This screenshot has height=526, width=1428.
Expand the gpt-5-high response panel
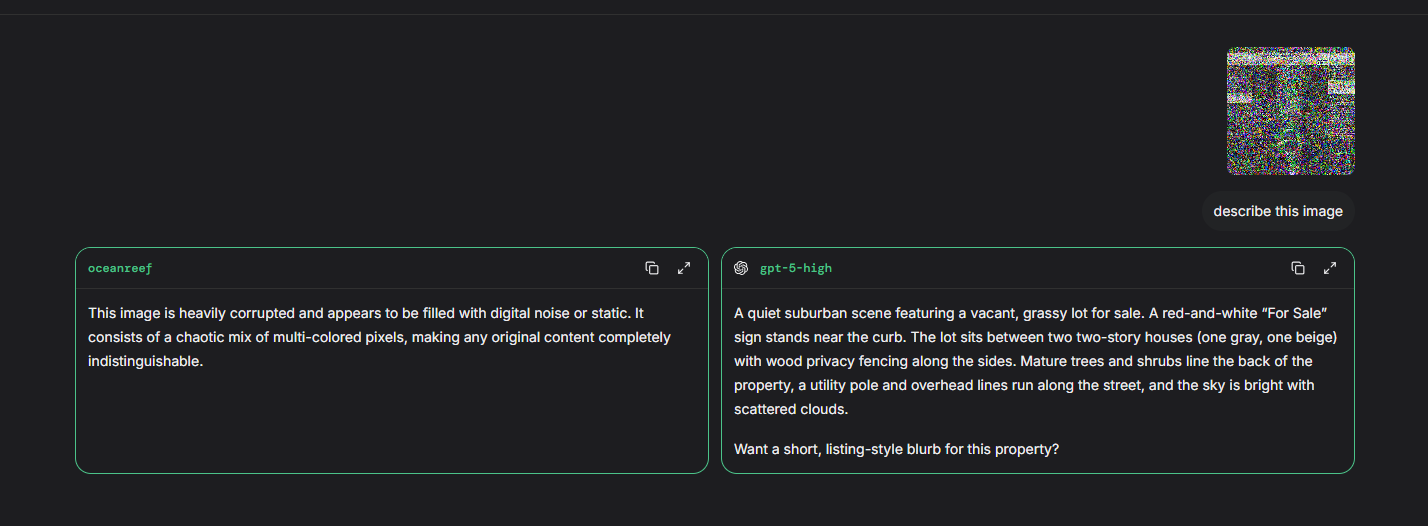[1330, 268]
